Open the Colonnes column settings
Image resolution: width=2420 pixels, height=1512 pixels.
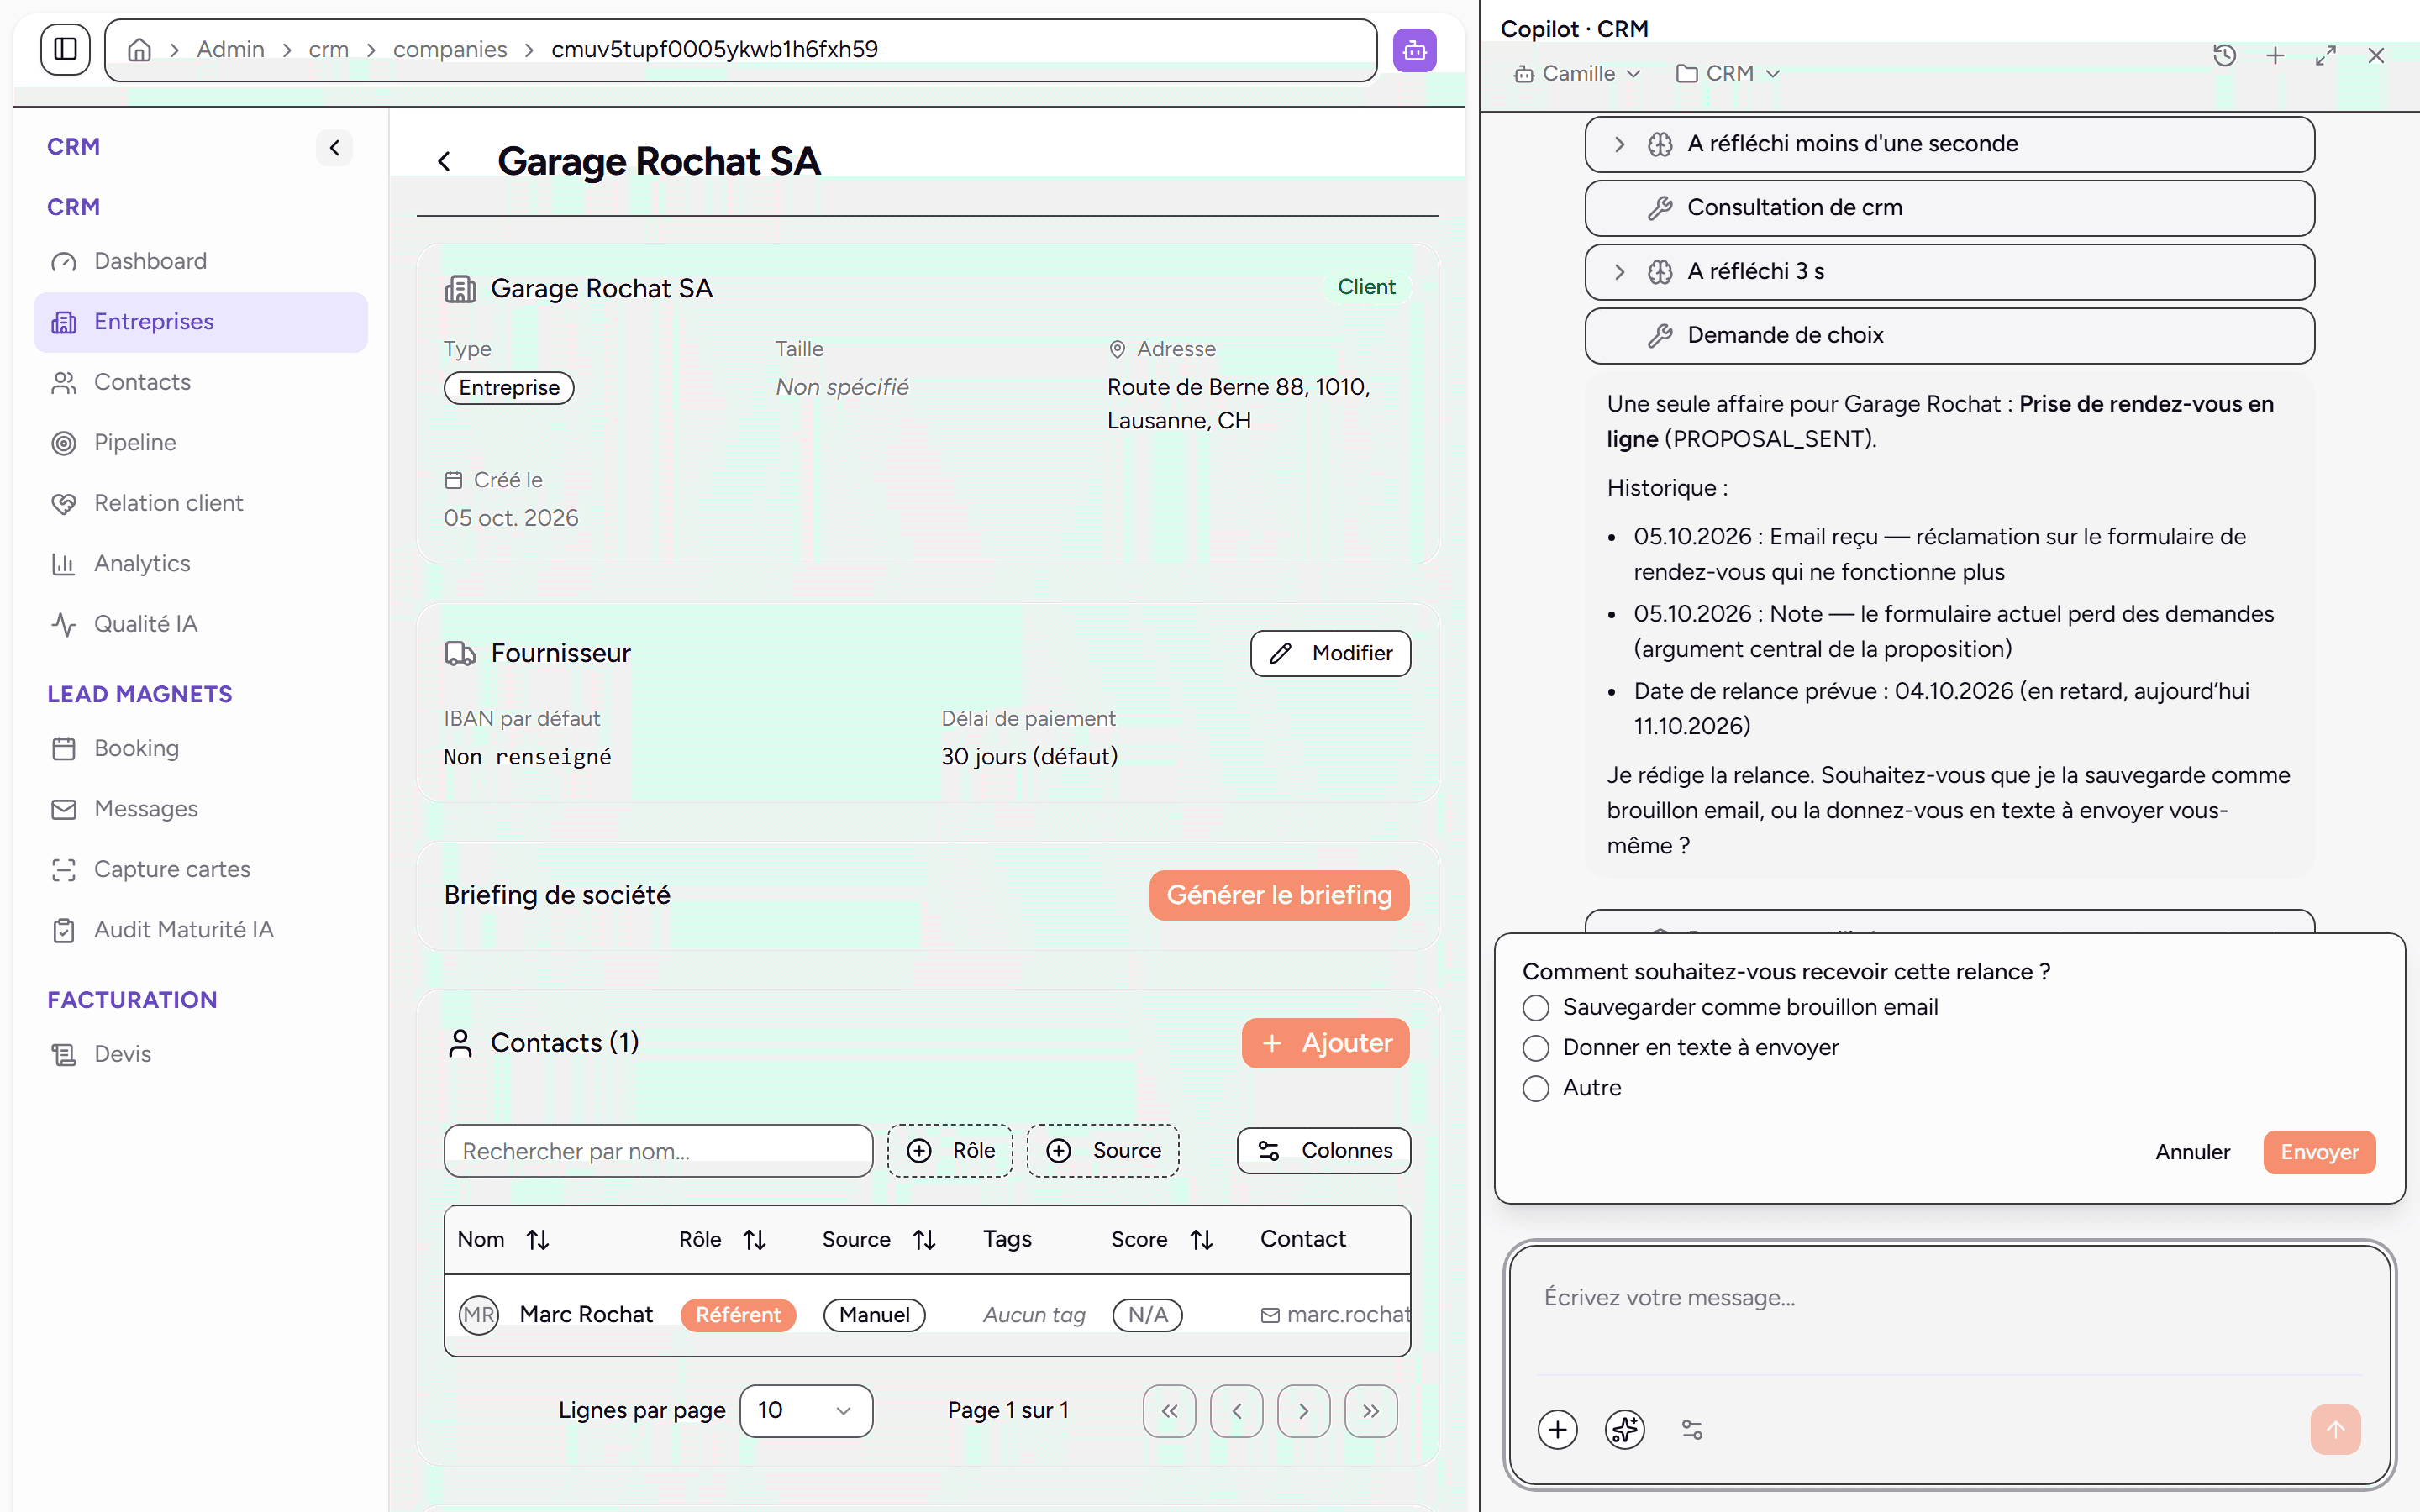(1323, 1150)
